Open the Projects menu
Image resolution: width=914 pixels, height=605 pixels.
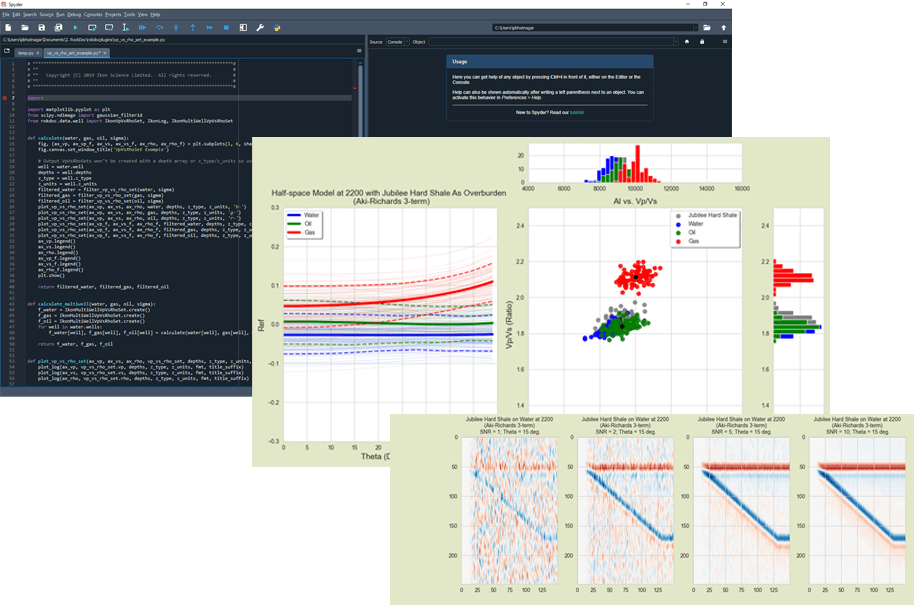(x=113, y=14)
